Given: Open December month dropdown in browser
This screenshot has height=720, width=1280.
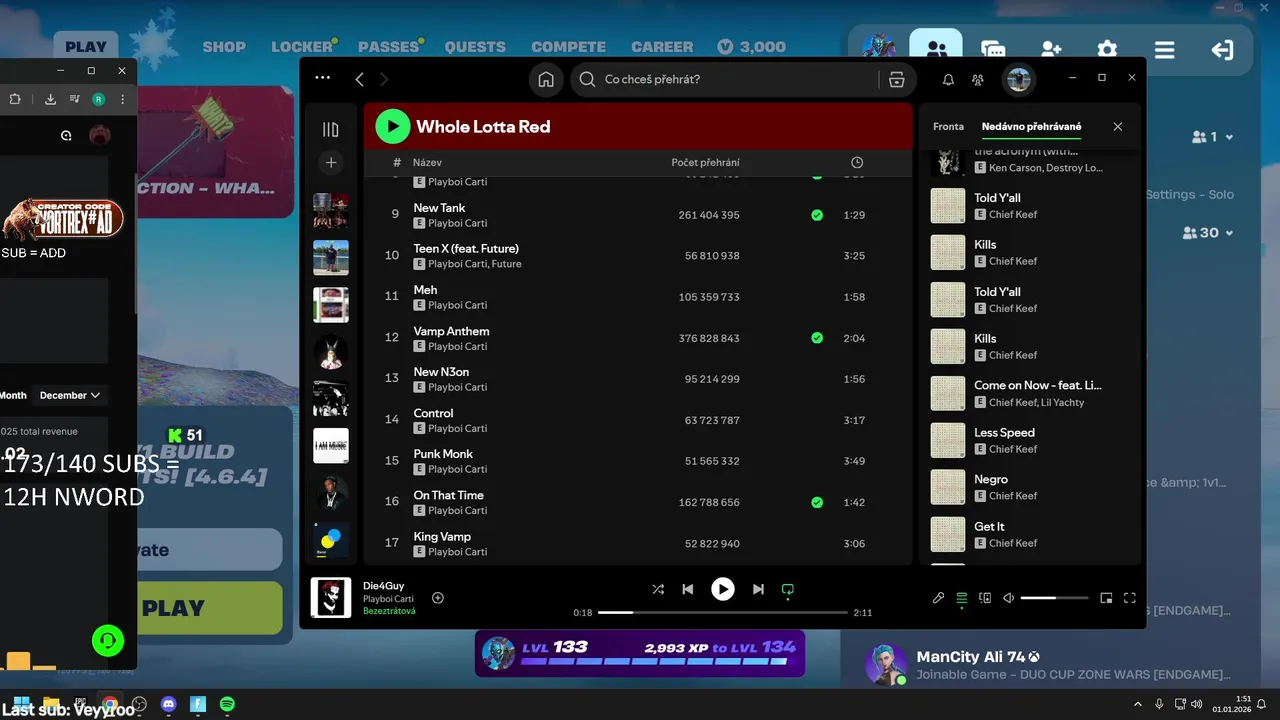Looking at the screenshot, I should (70, 395).
